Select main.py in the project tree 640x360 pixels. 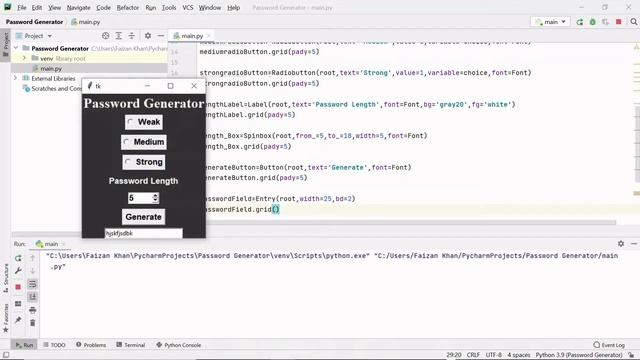[x=51, y=69]
